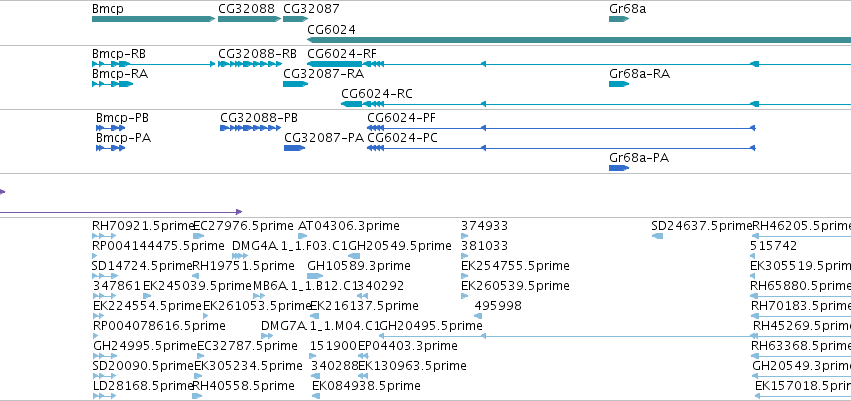Select the CG6024-RF transcript label
The width and height of the screenshot is (851, 401).
[342, 54]
